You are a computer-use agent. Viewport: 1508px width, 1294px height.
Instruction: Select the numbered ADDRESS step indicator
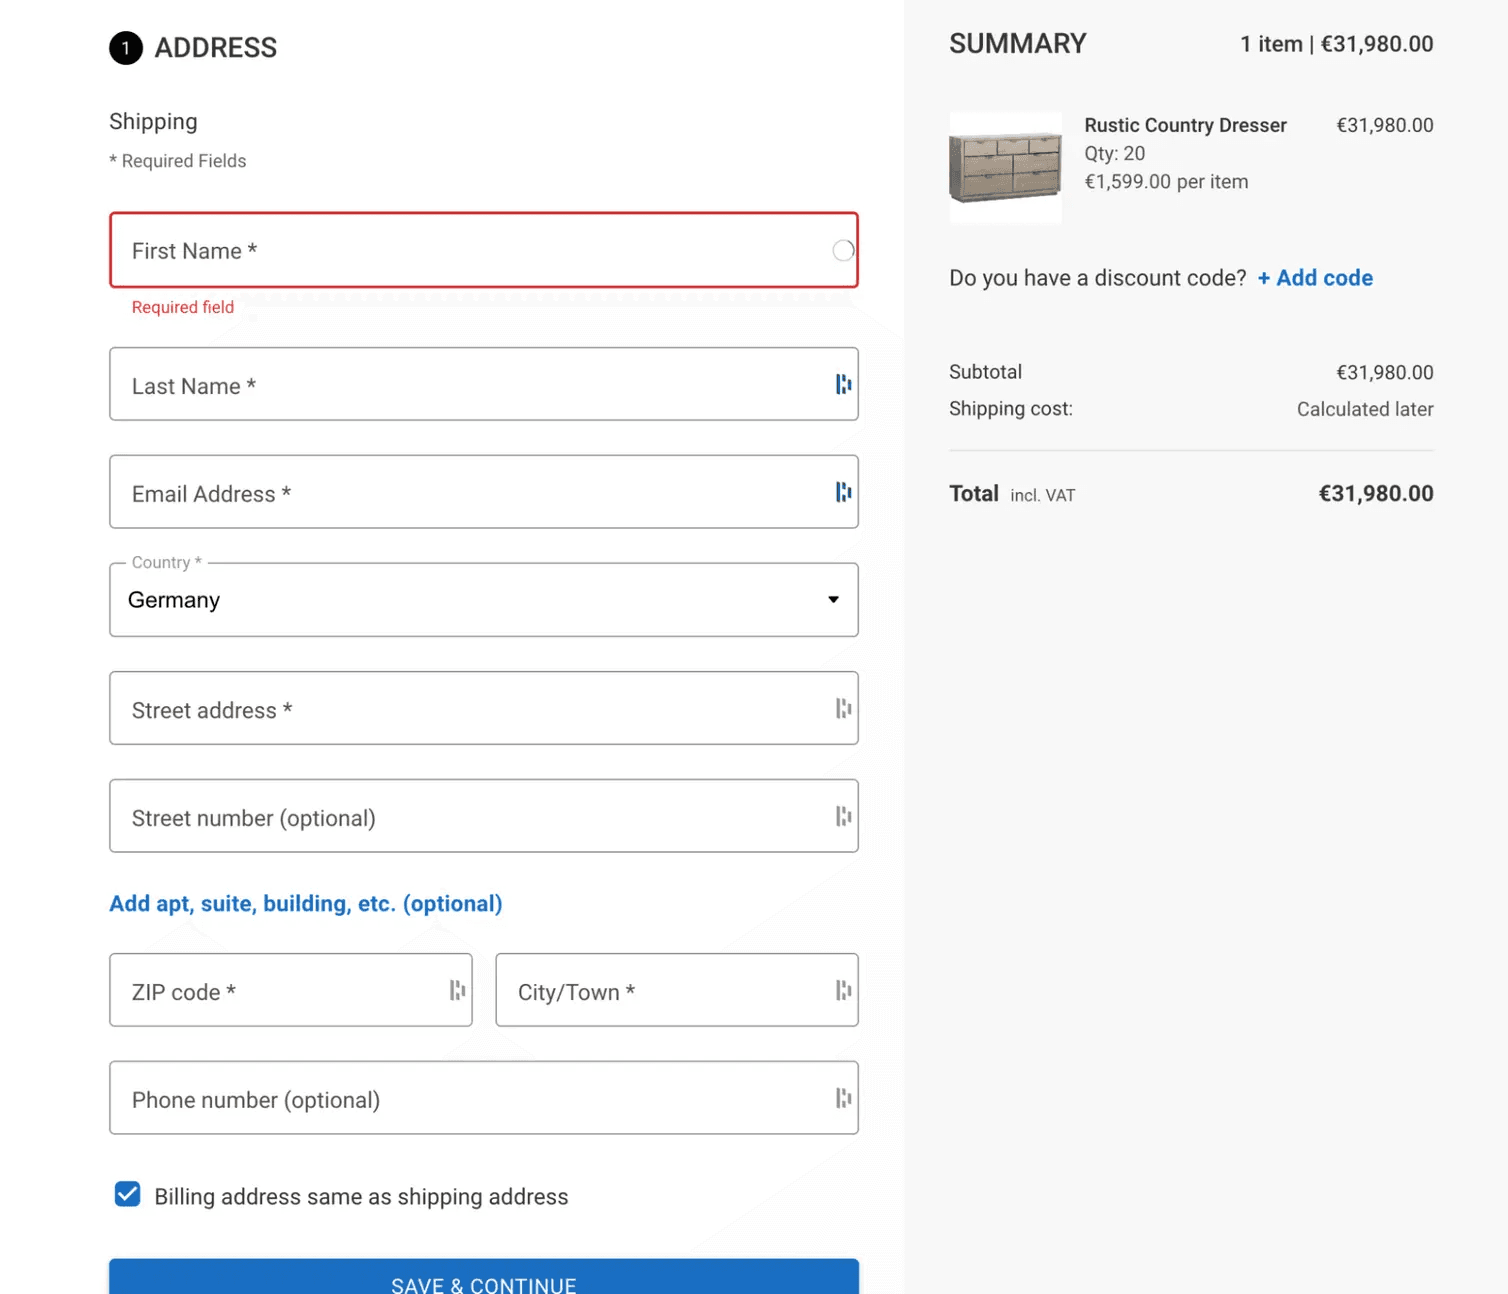pos(125,47)
